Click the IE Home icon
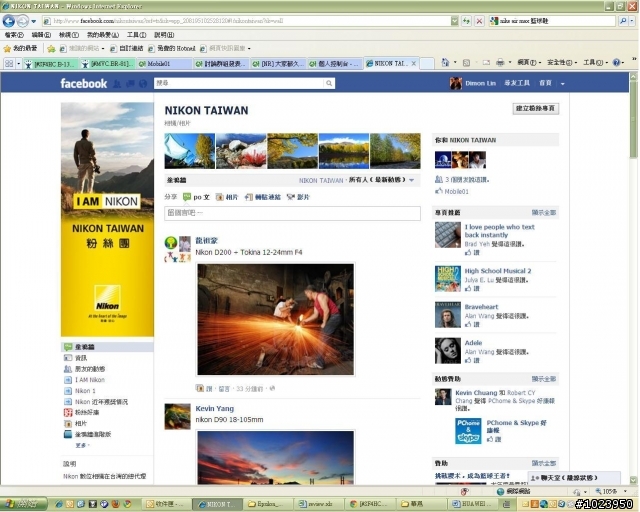 pyautogui.click(x=445, y=62)
